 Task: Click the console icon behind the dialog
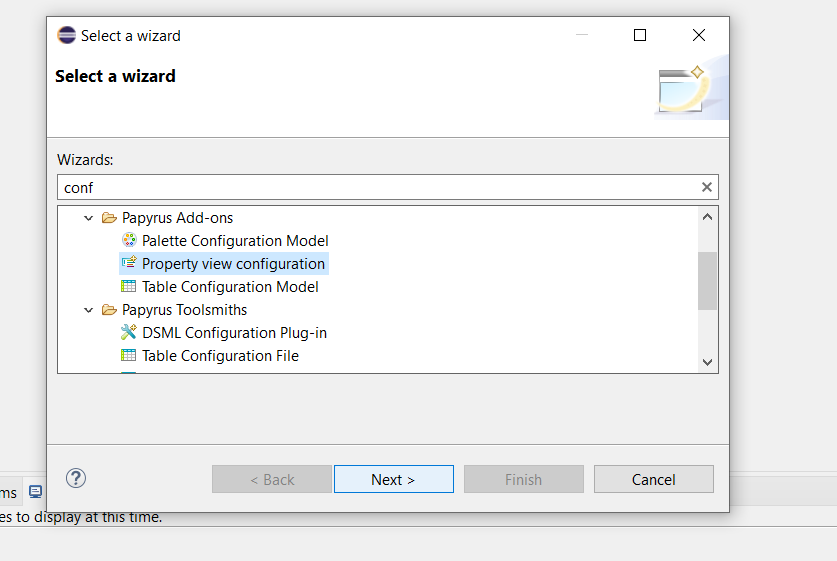35,492
